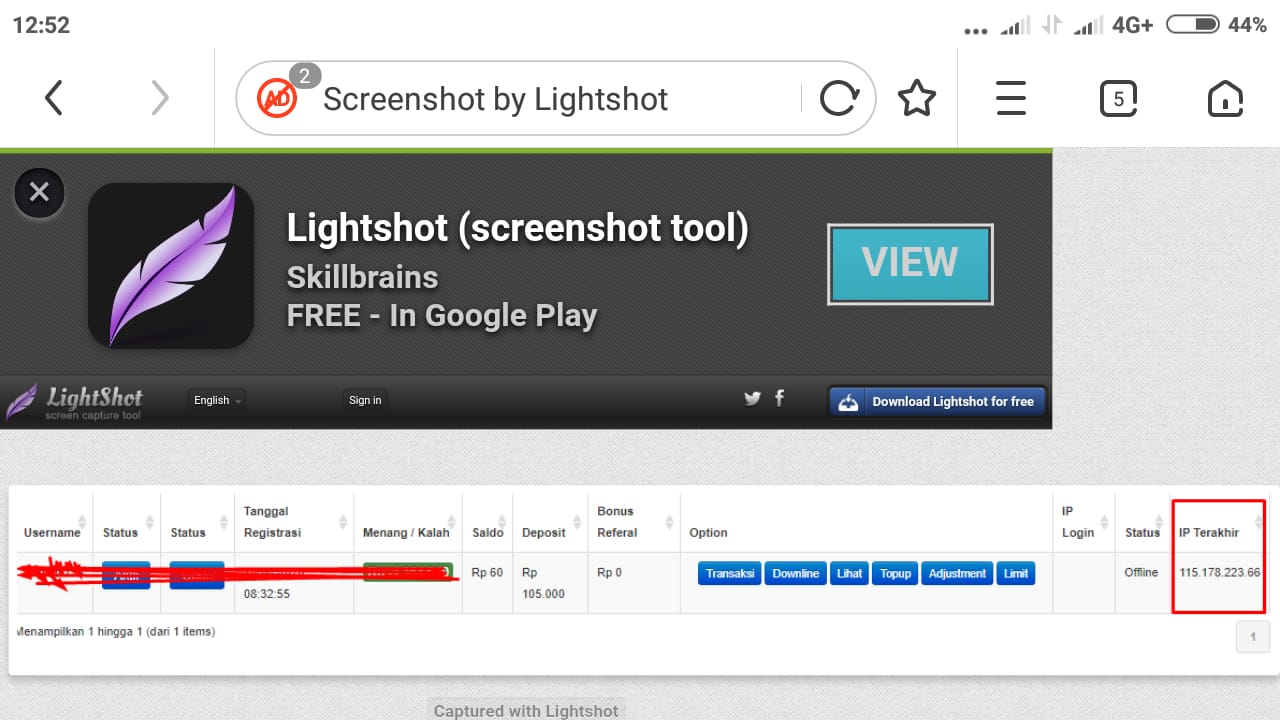Click the Adjustment button
Image resolution: width=1280 pixels, height=720 pixels.
957,574
